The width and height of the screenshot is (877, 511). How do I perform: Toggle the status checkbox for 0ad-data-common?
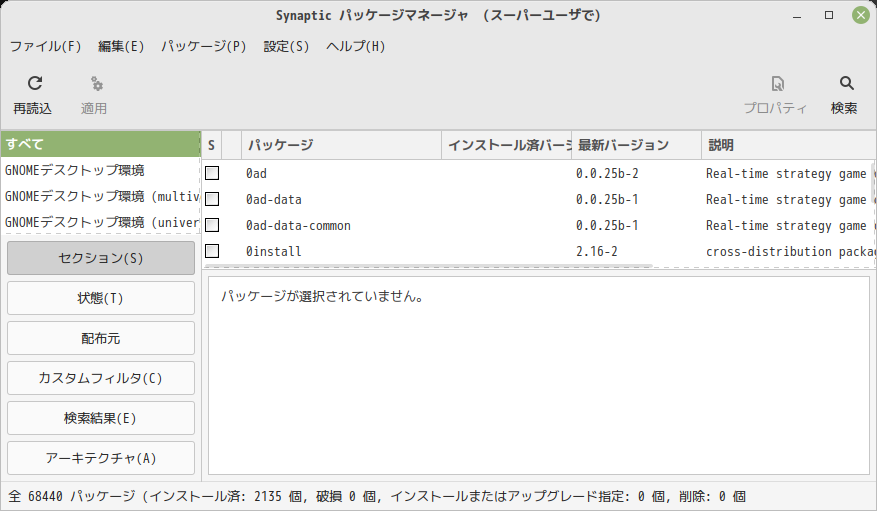[212, 225]
